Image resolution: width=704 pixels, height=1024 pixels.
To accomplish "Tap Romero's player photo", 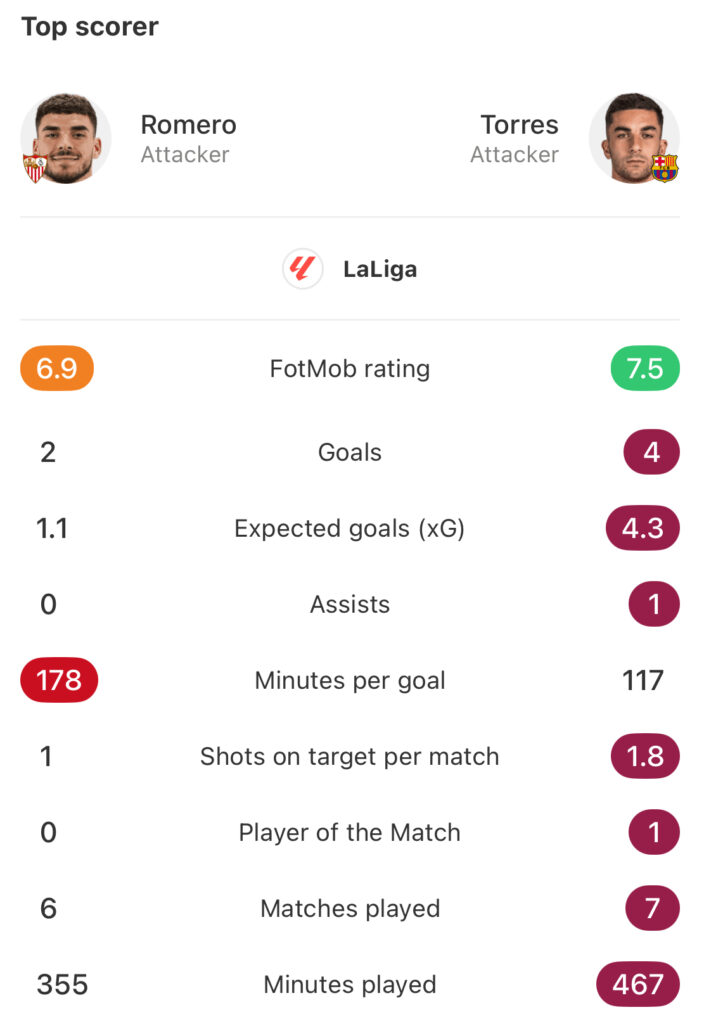I will [x=66, y=138].
